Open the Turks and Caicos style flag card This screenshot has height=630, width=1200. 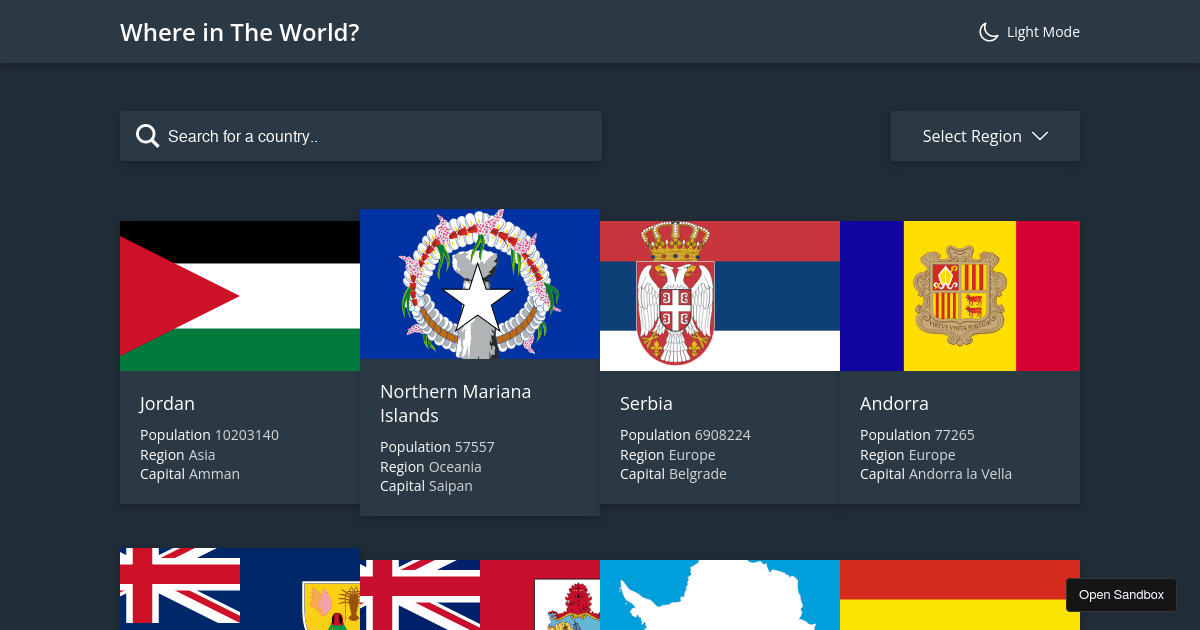[x=240, y=589]
